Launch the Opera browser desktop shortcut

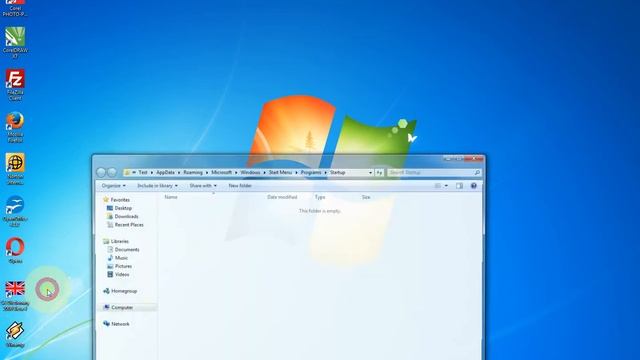[x=15, y=250]
